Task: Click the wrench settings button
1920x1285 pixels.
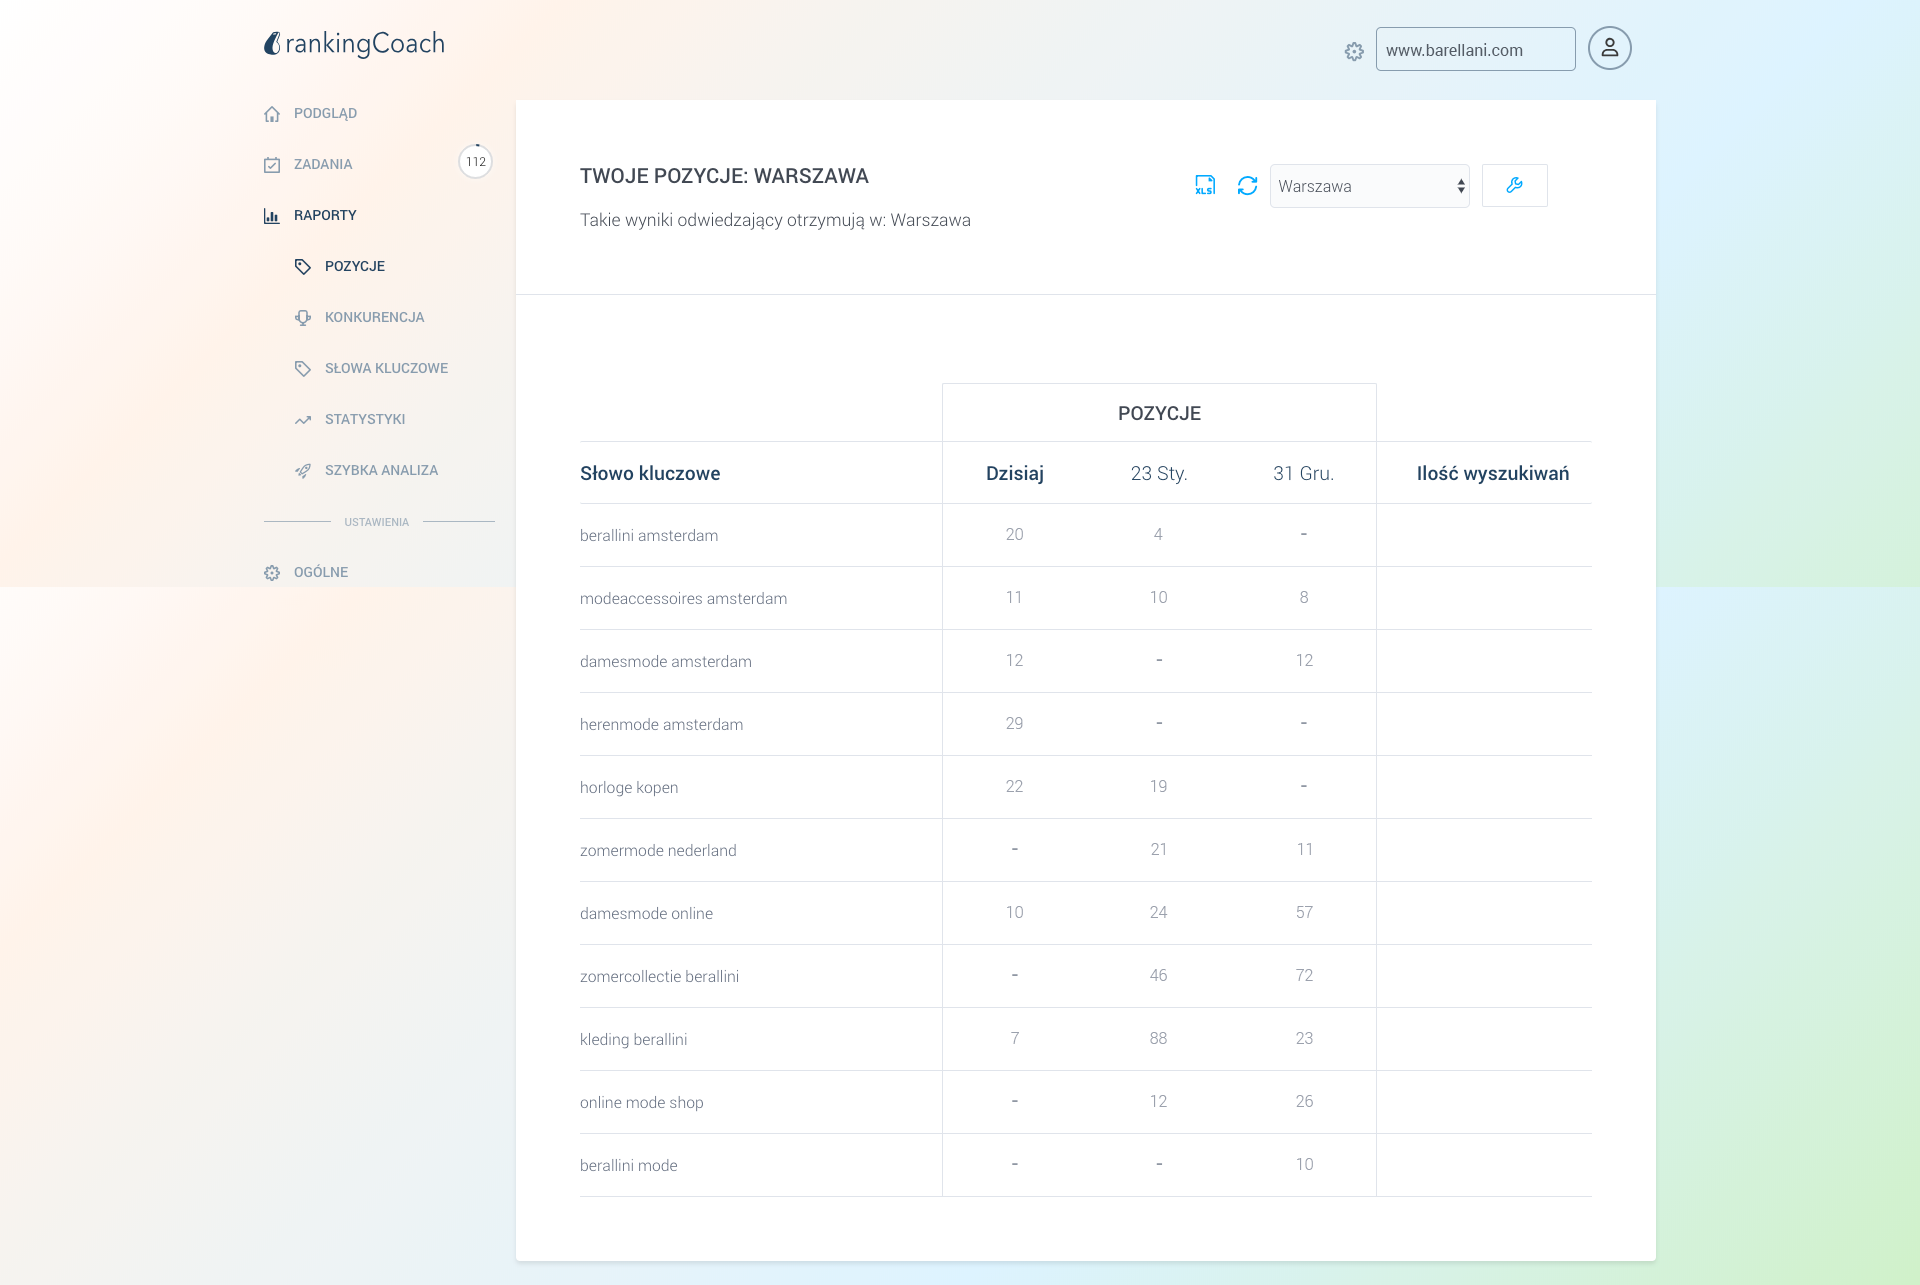Action: [1514, 185]
